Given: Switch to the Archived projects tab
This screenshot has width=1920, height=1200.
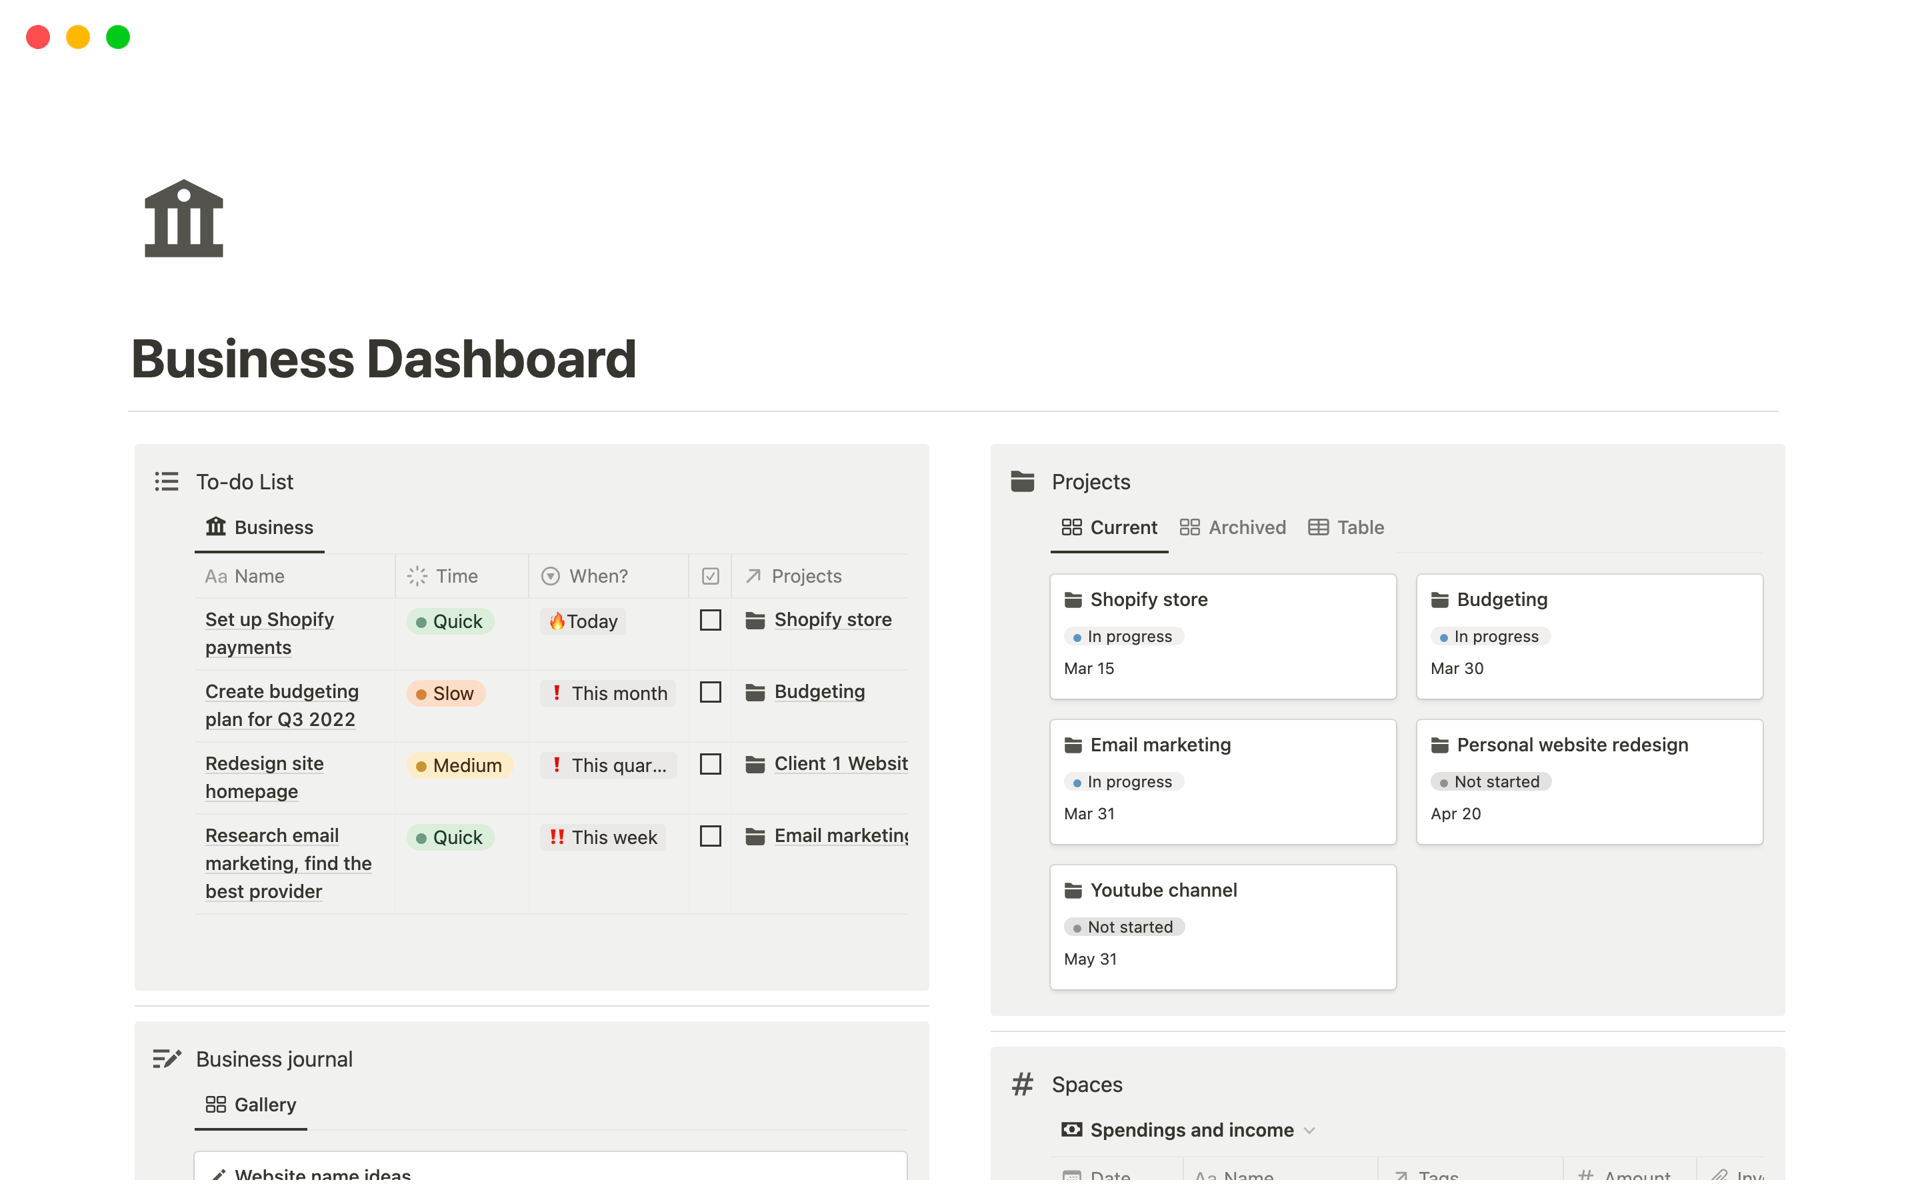Looking at the screenshot, I should [1234, 527].
